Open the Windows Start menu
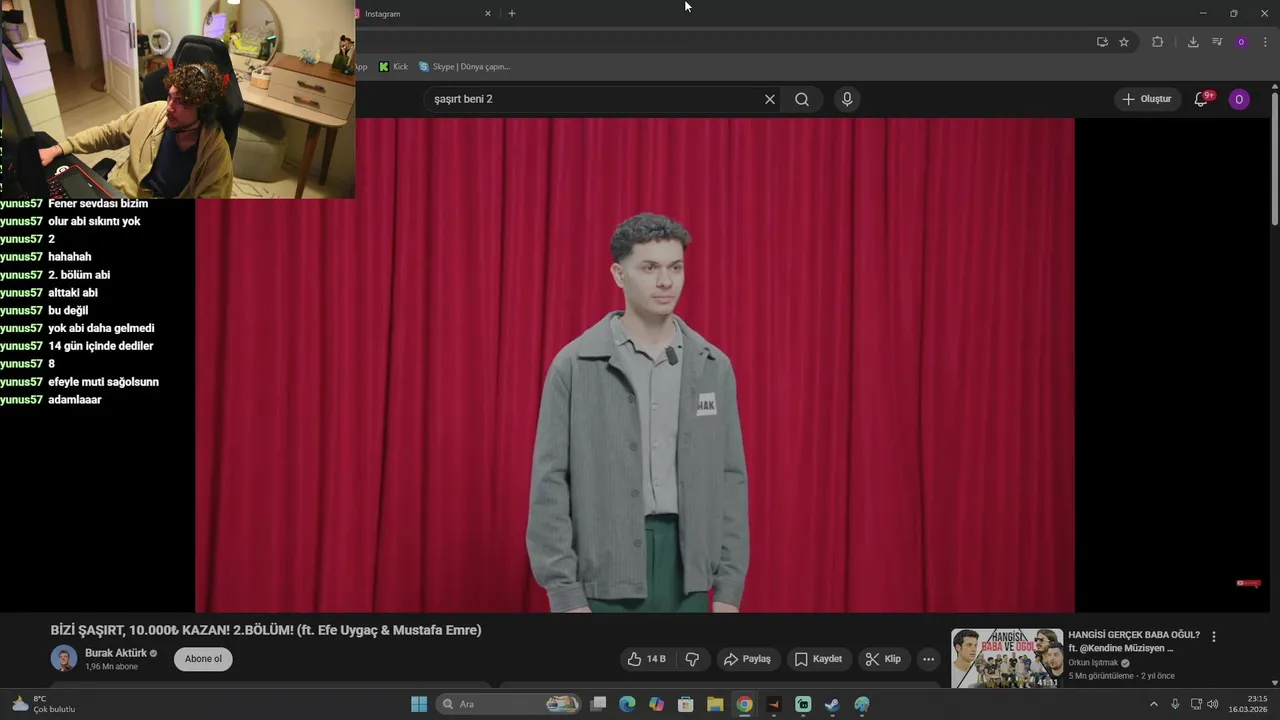Image resolution: width=1280 pixels, height=720 pixels. tap(419, 704)
